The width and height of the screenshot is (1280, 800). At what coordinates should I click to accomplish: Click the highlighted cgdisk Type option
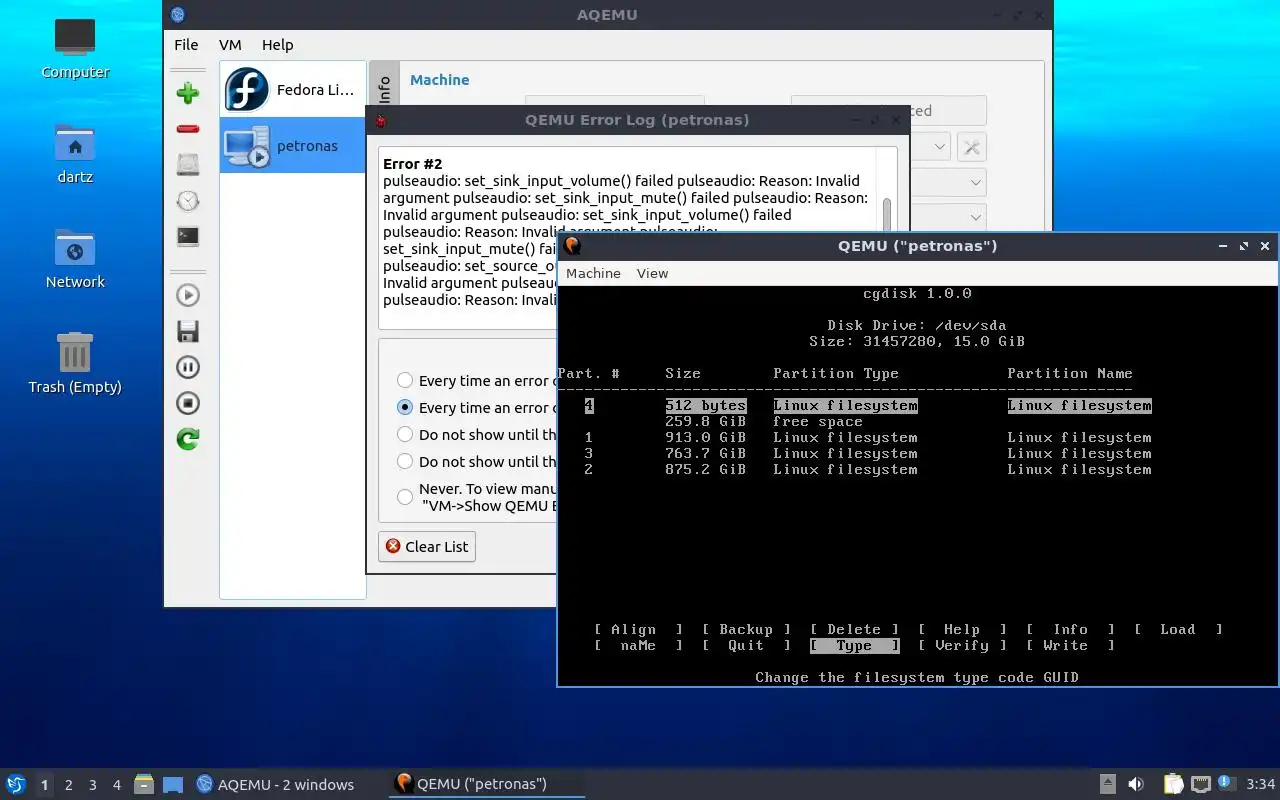coord(854,645)
